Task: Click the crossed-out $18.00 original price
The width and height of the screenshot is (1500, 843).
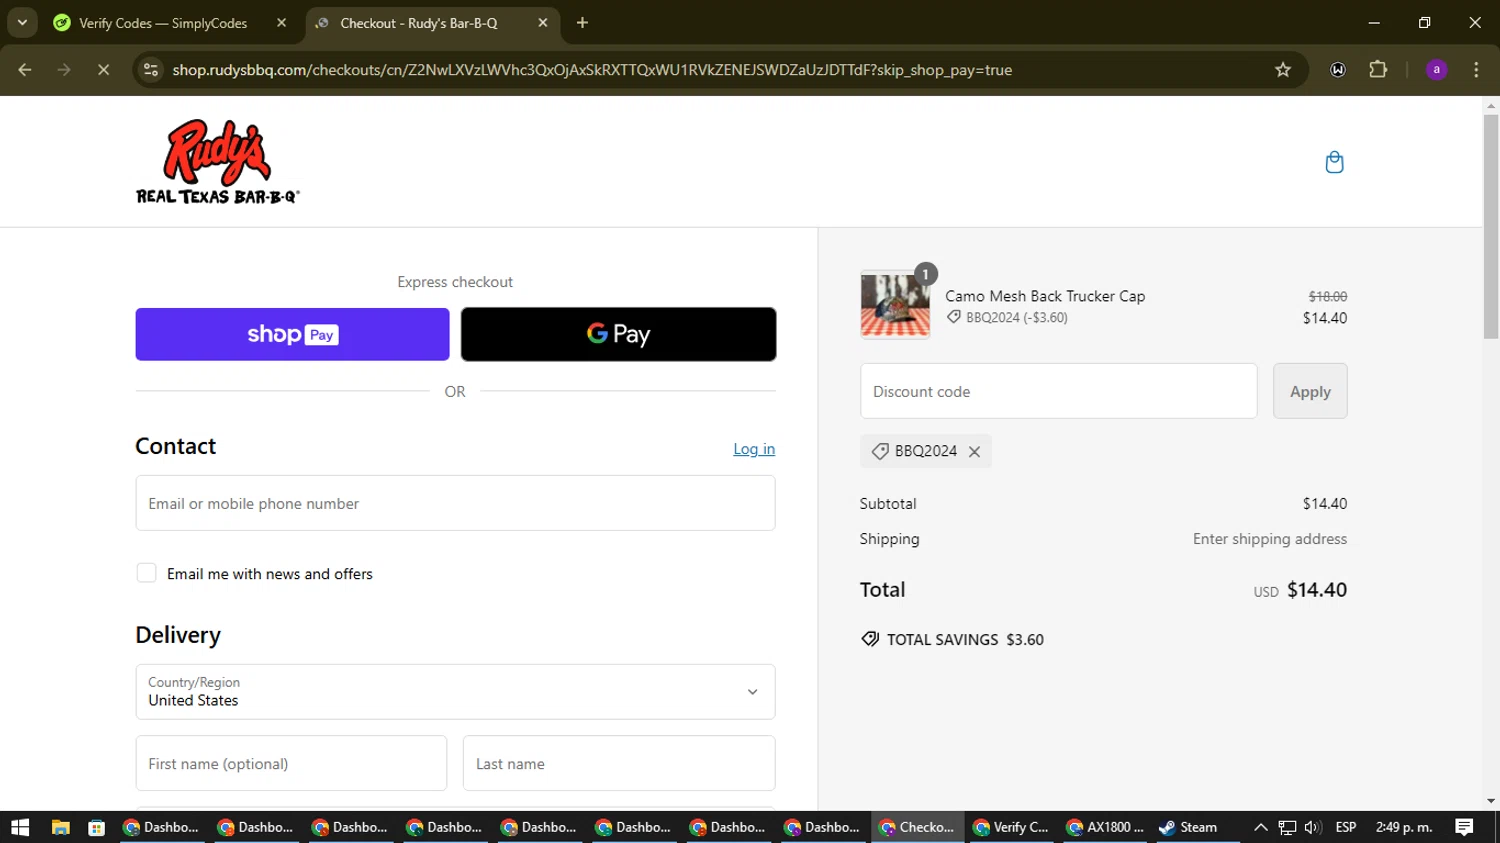Action: pyautogui.click(x=1327, y=296)
